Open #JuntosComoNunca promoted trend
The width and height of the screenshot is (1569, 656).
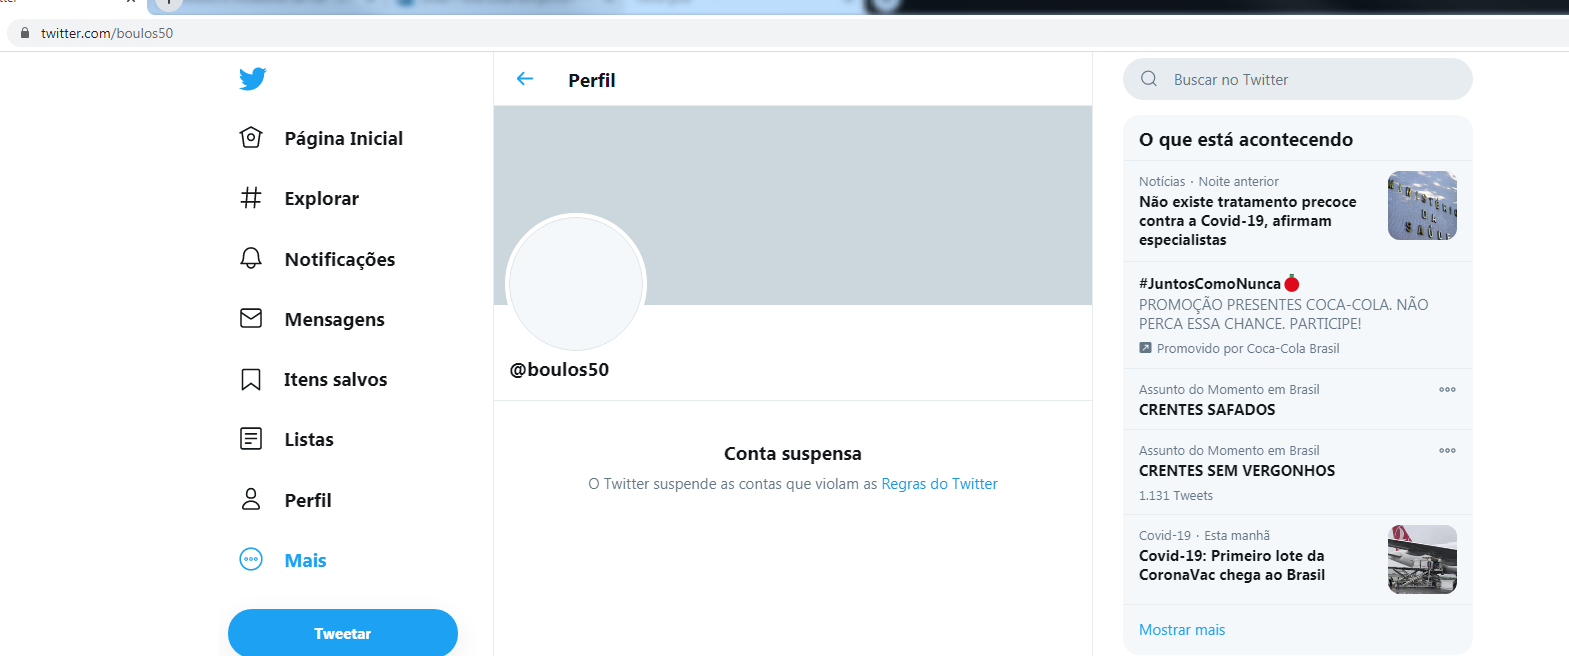coord(1298,315)
